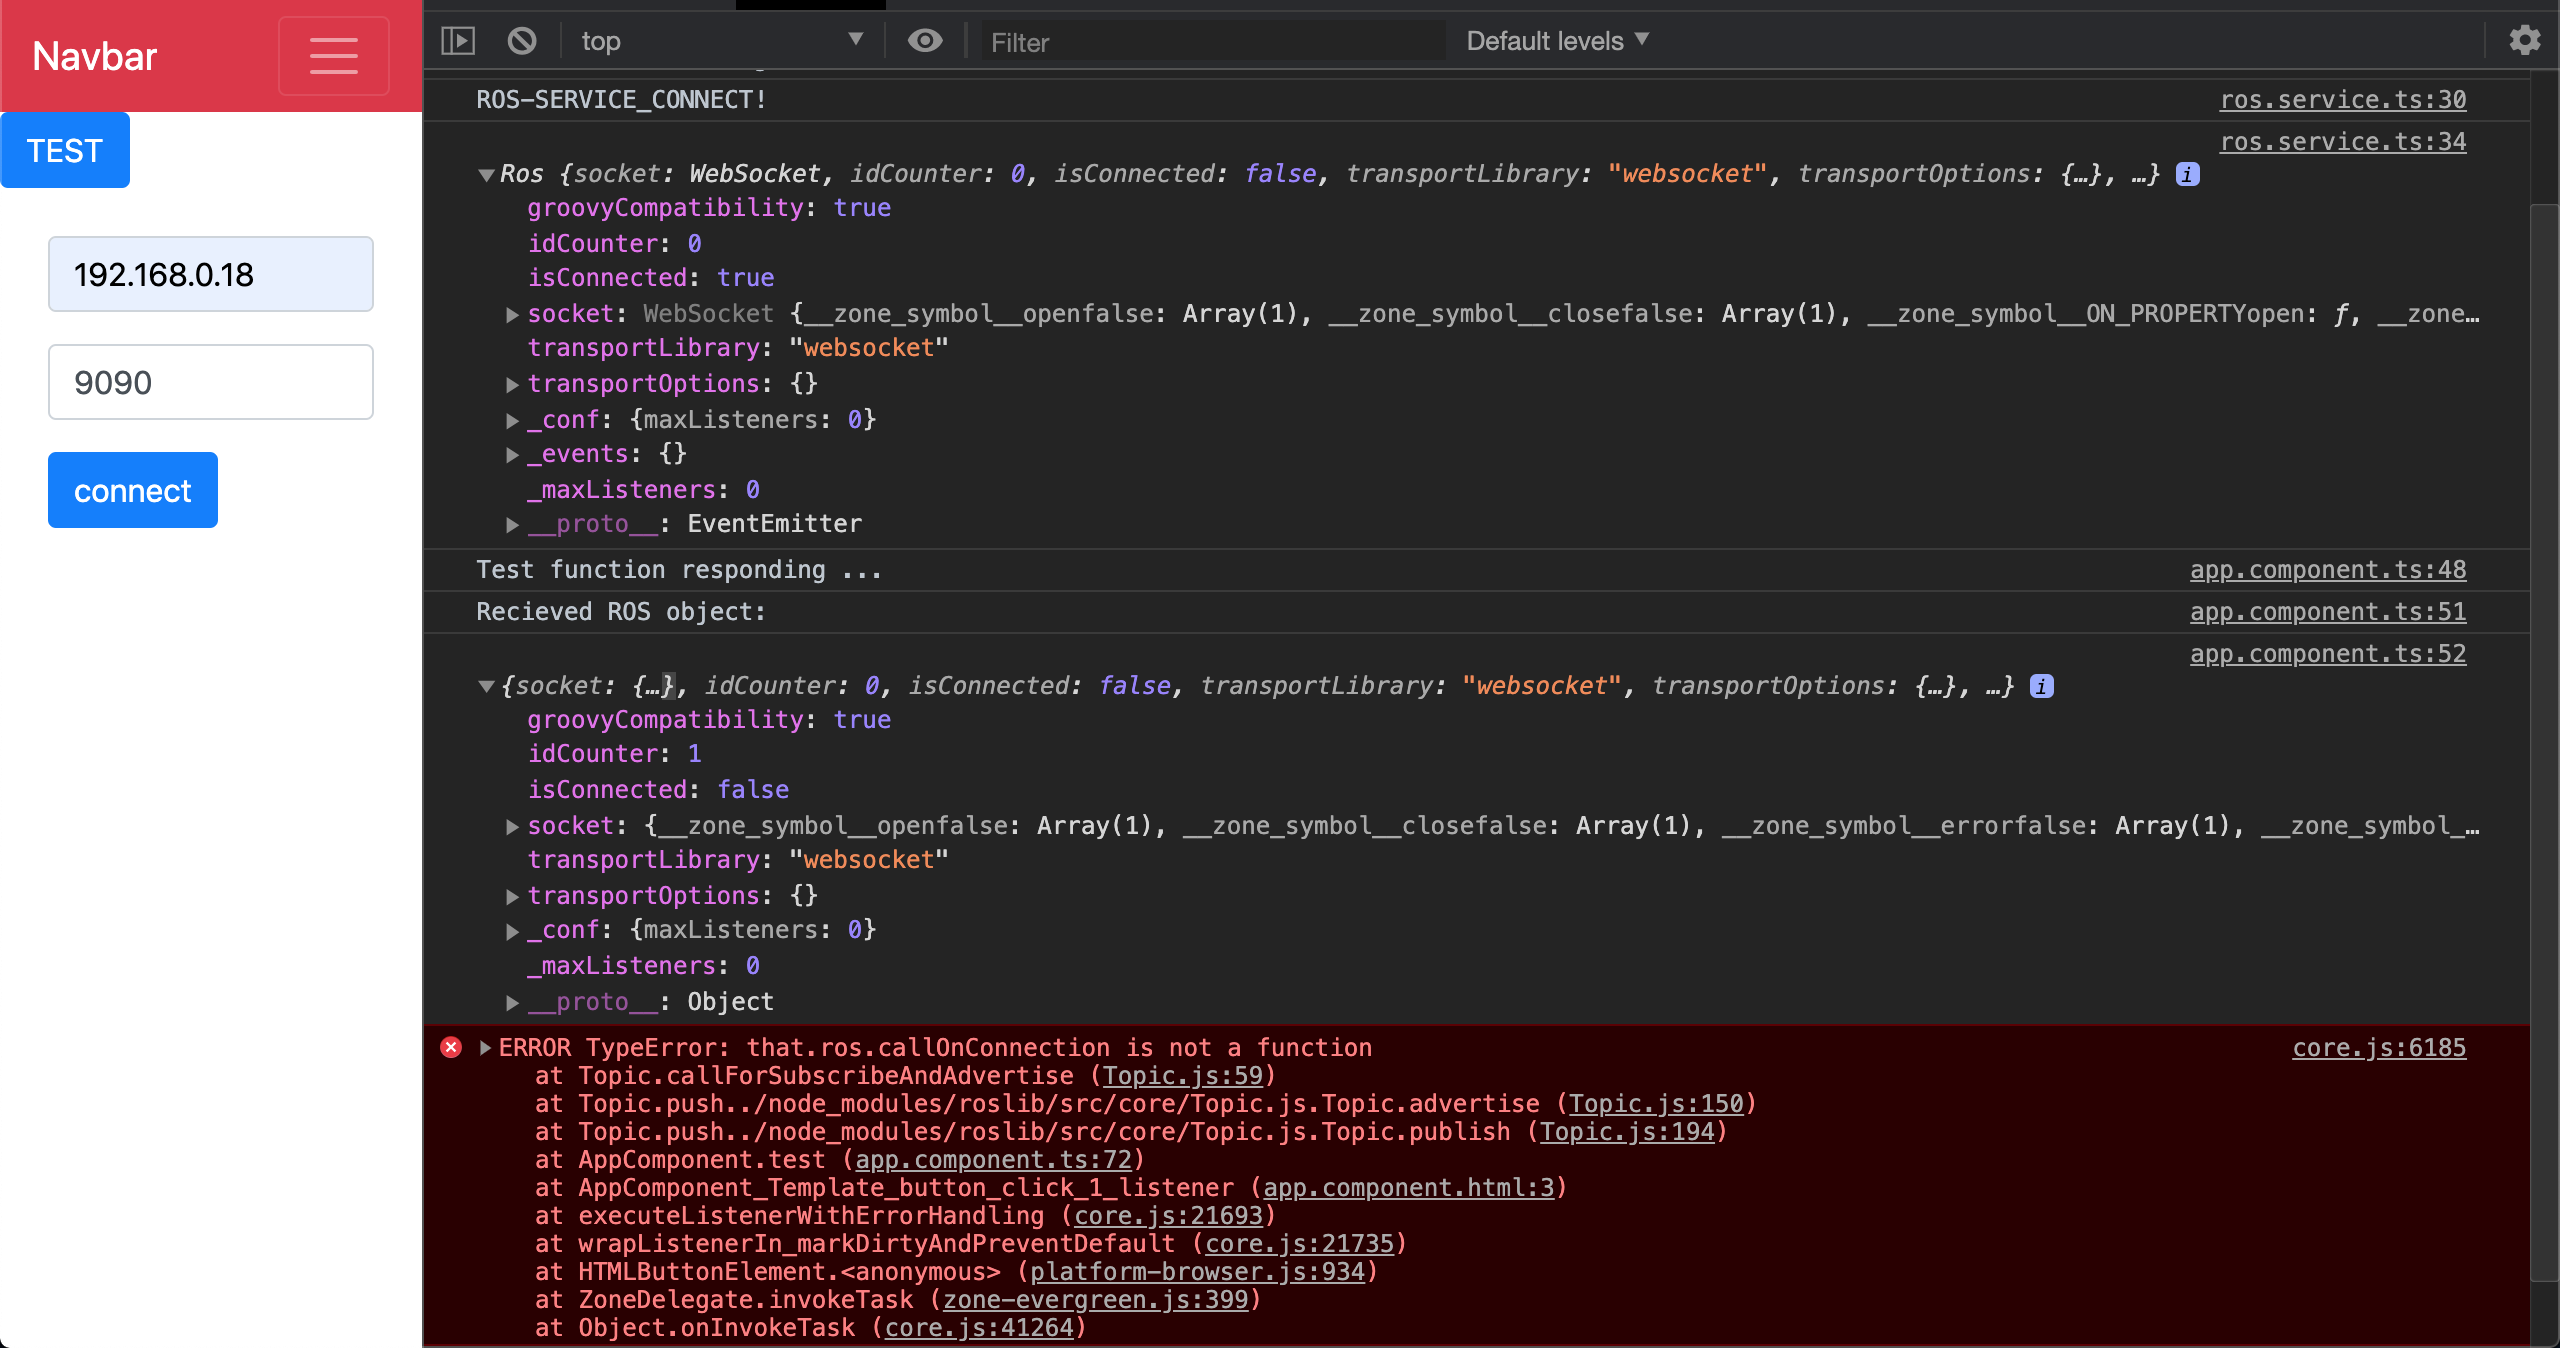
Task: Open Topic.js:194 in stack trace
Action: (1627, 1131)
